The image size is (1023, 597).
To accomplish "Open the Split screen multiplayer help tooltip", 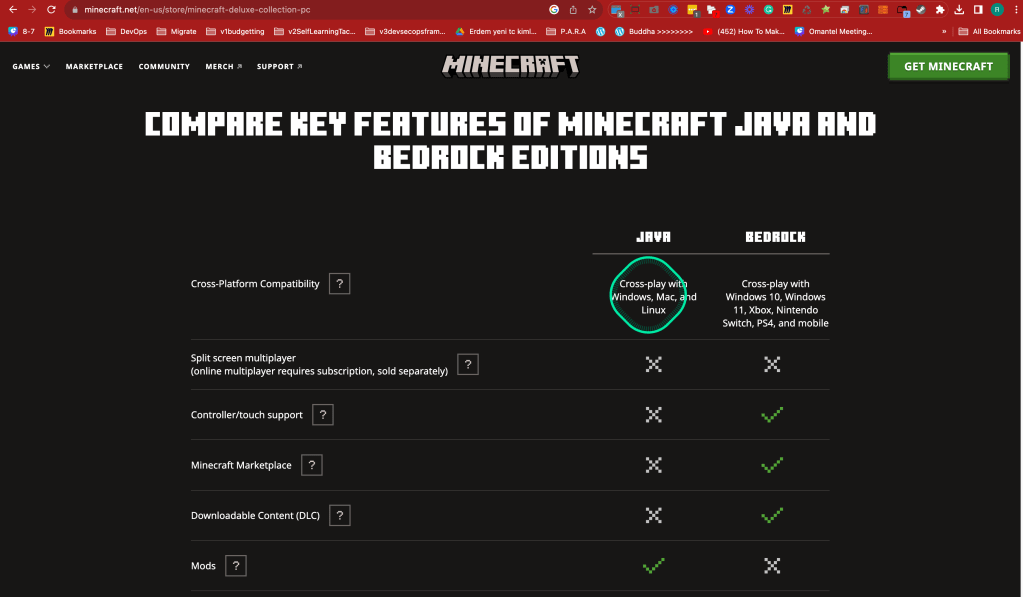I will [468, 364].
